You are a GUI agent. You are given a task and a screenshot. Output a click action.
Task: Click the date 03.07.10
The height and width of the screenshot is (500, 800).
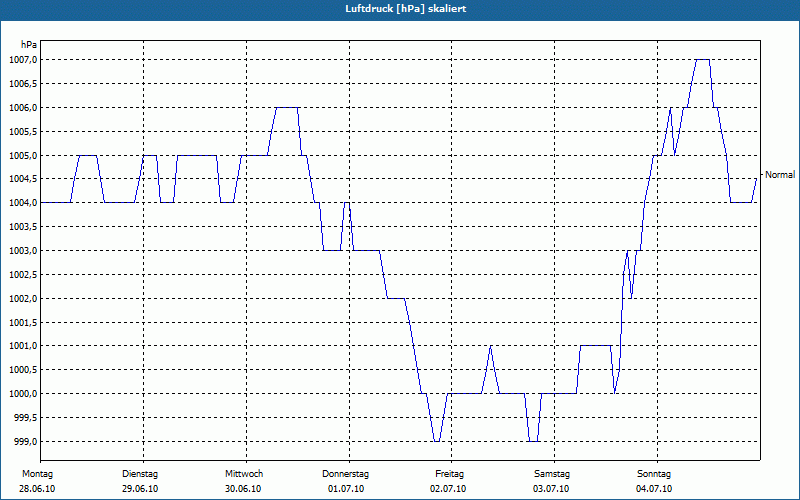pos(551,489)
